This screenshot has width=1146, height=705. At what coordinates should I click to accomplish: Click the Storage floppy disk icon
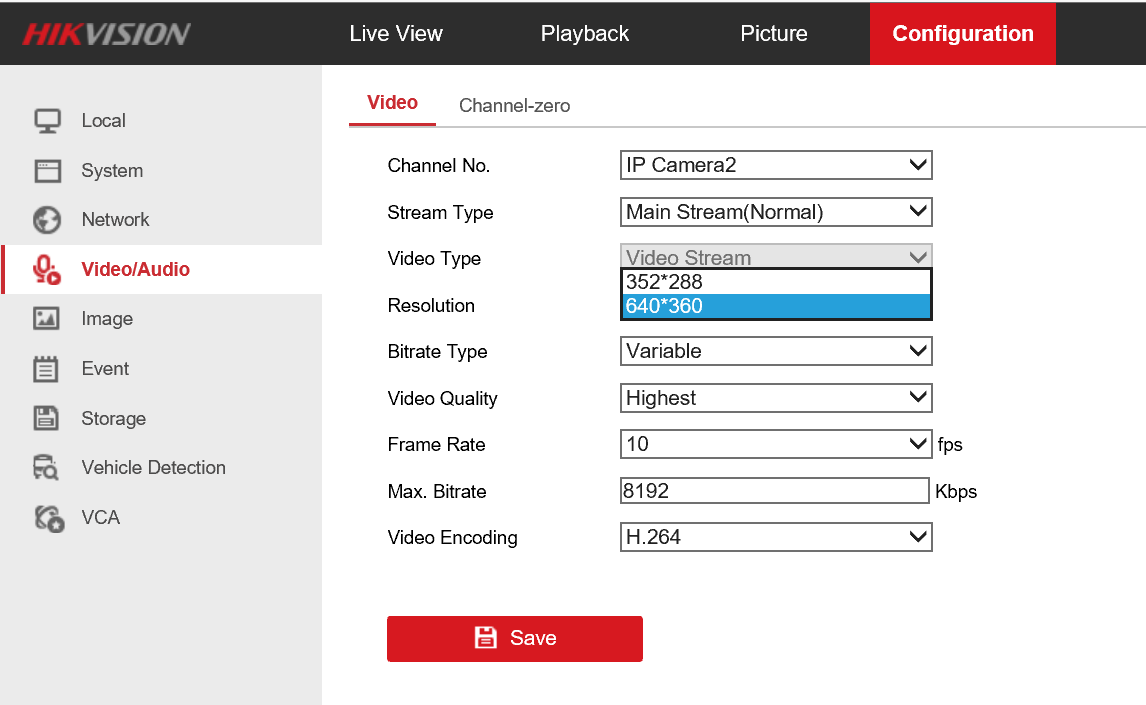47,418
